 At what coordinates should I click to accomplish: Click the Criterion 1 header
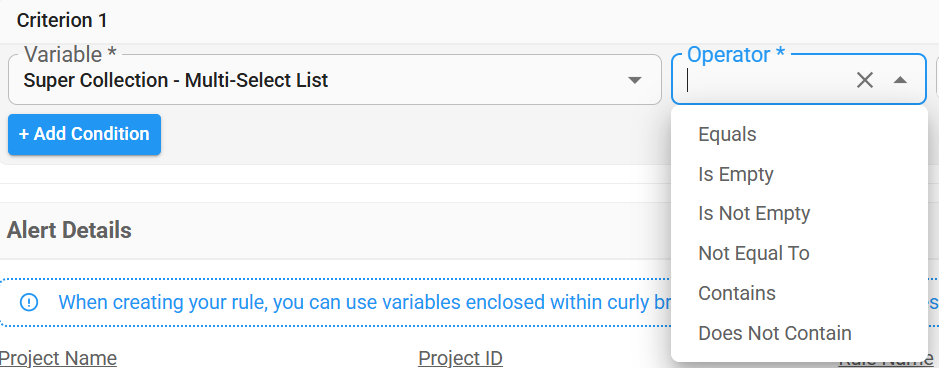[62, 20]
